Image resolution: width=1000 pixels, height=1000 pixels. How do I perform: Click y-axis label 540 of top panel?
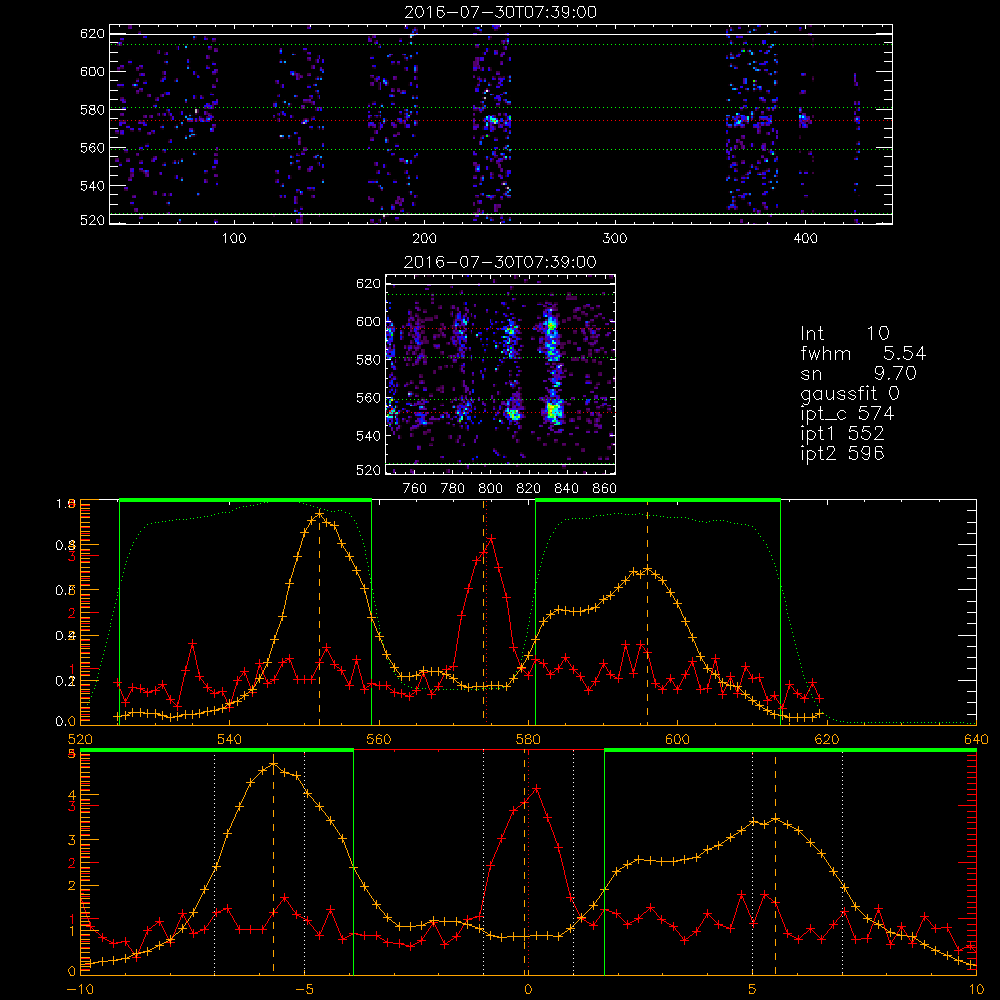point(92,186)
